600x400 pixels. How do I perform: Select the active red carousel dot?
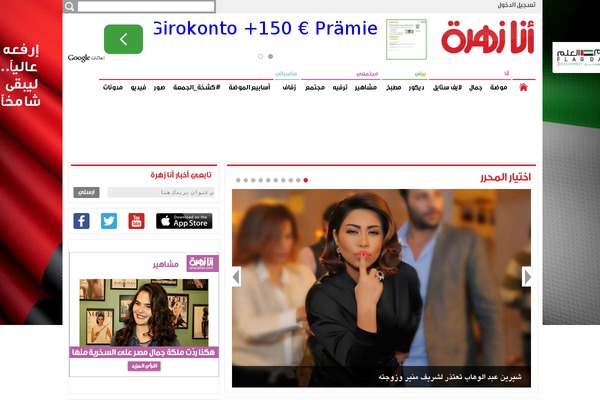click(x=306, y=180)
